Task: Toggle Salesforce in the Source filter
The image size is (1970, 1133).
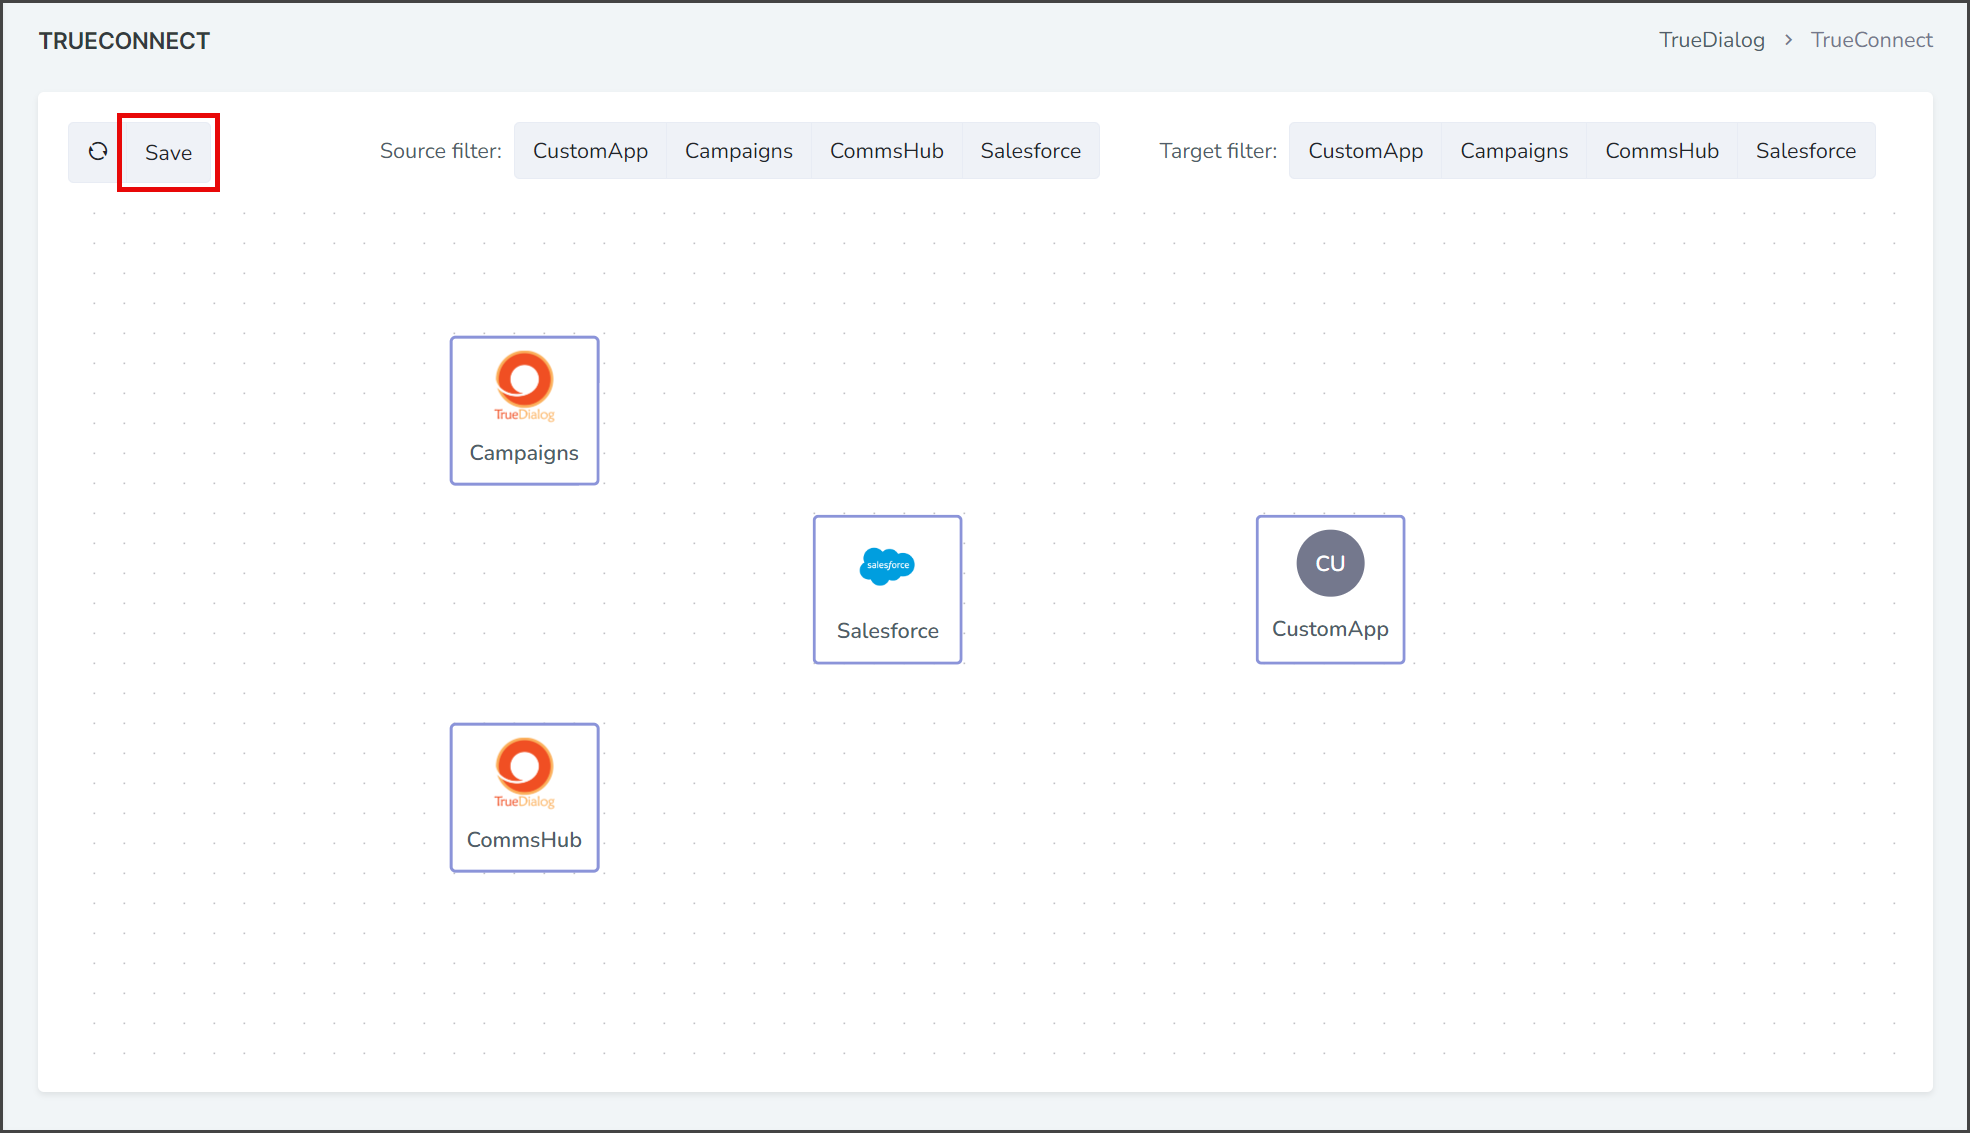Action: 1030,151
